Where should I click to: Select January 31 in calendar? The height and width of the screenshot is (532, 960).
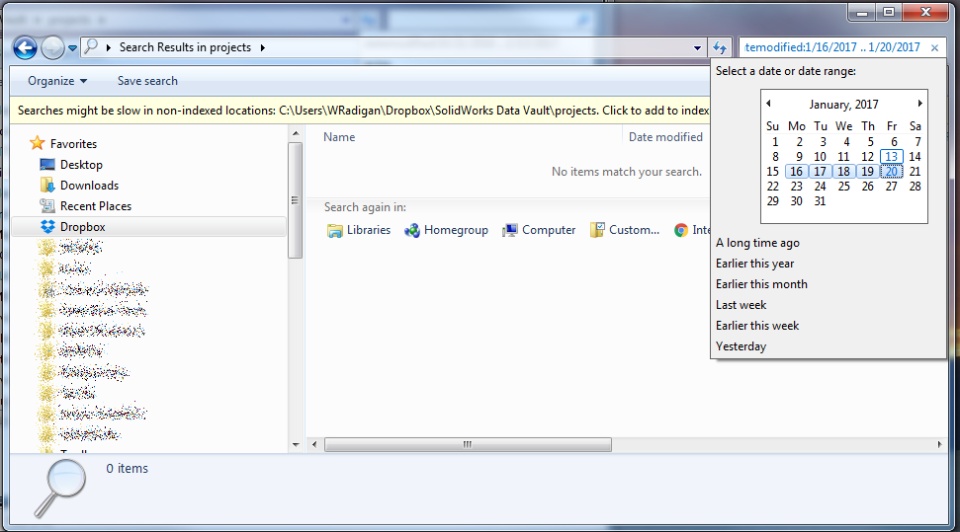click(x=820, y=201)
